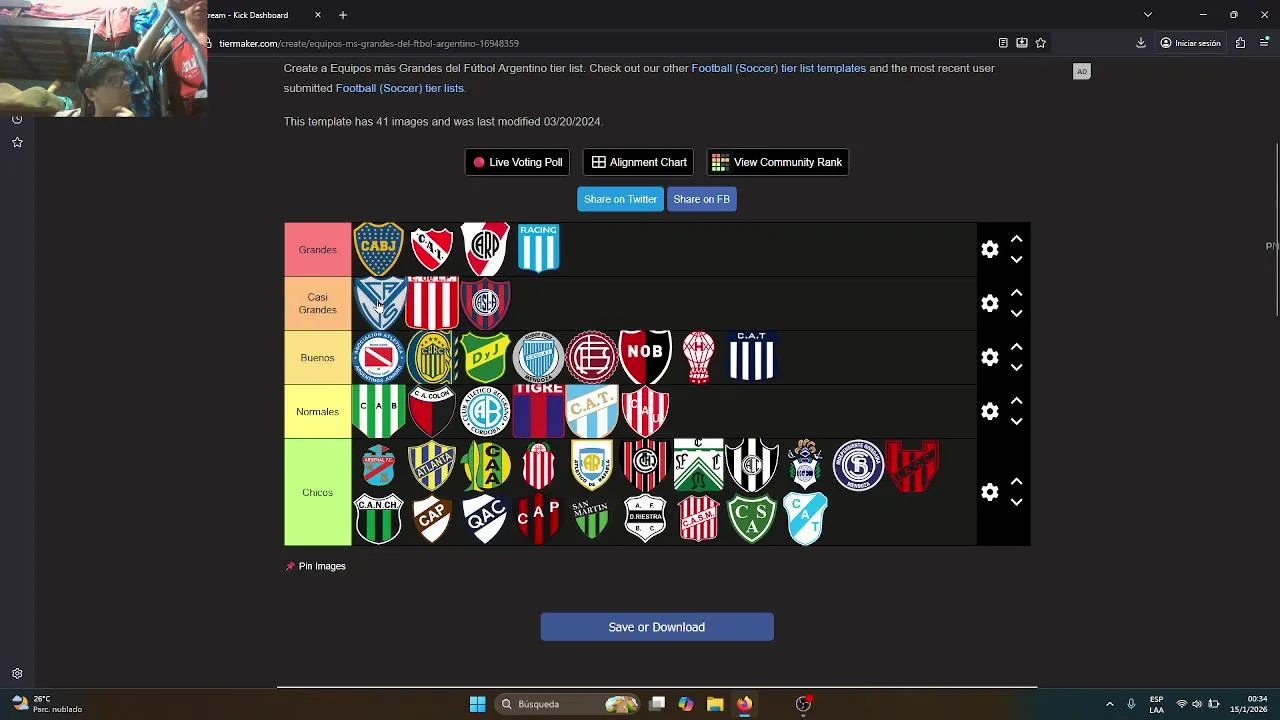This screenshot has width=1280, height=720.
Task: Click Share on FB button
Action: [x=702, y=199]
